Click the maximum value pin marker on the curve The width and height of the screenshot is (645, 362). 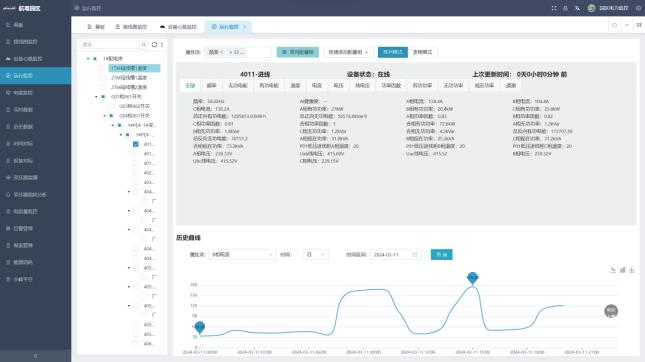473,278
